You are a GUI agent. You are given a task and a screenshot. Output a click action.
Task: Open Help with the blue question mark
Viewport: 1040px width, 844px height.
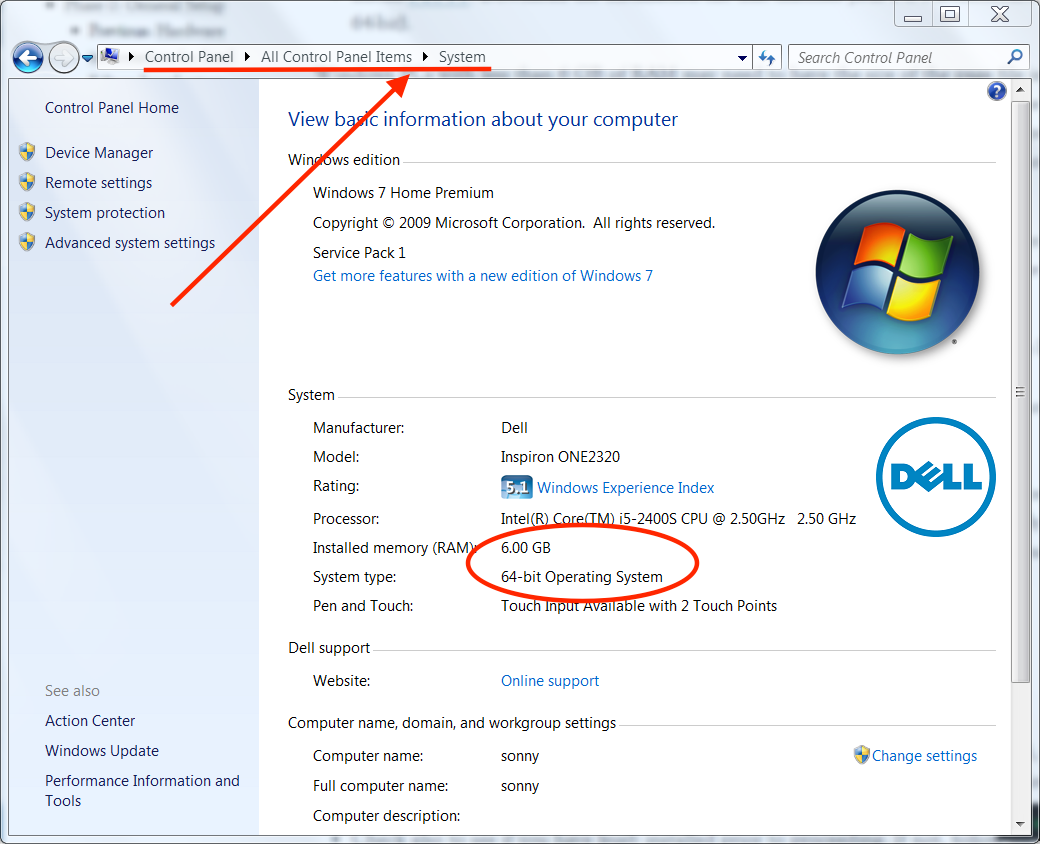tap(996, 91)
